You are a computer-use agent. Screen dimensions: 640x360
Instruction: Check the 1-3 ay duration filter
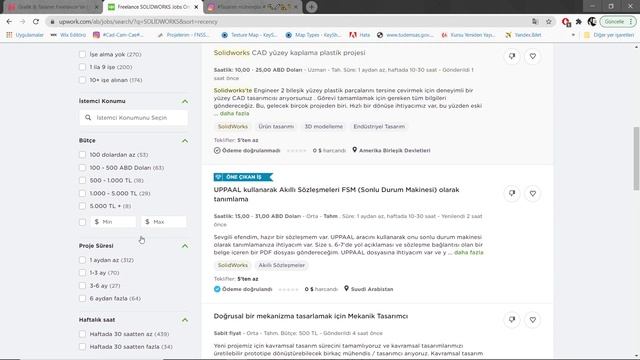pos(82,273)
